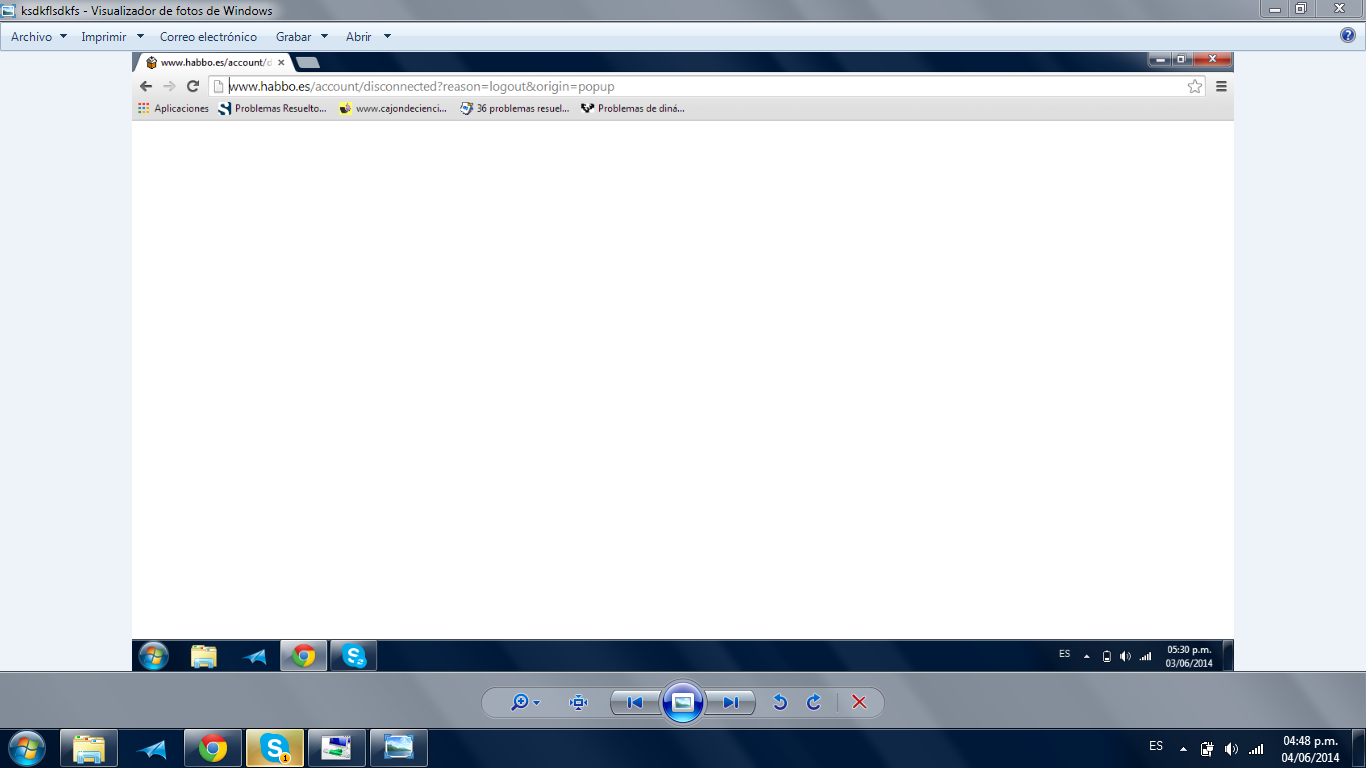Image resolution: width=1366 pixels, height=768 pixels.
Task: Click the actual size fit button
Action: [578, 703]
